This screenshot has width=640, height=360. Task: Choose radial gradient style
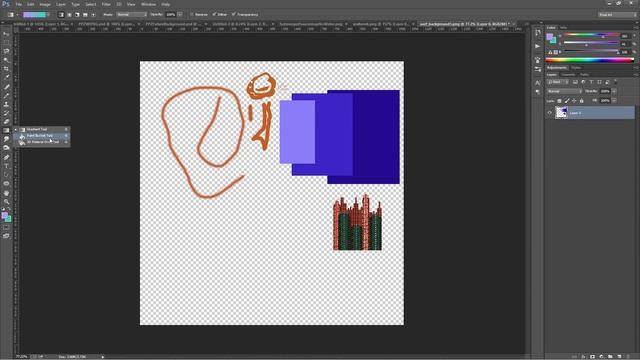pyautogui.click(x=69, y=14)
